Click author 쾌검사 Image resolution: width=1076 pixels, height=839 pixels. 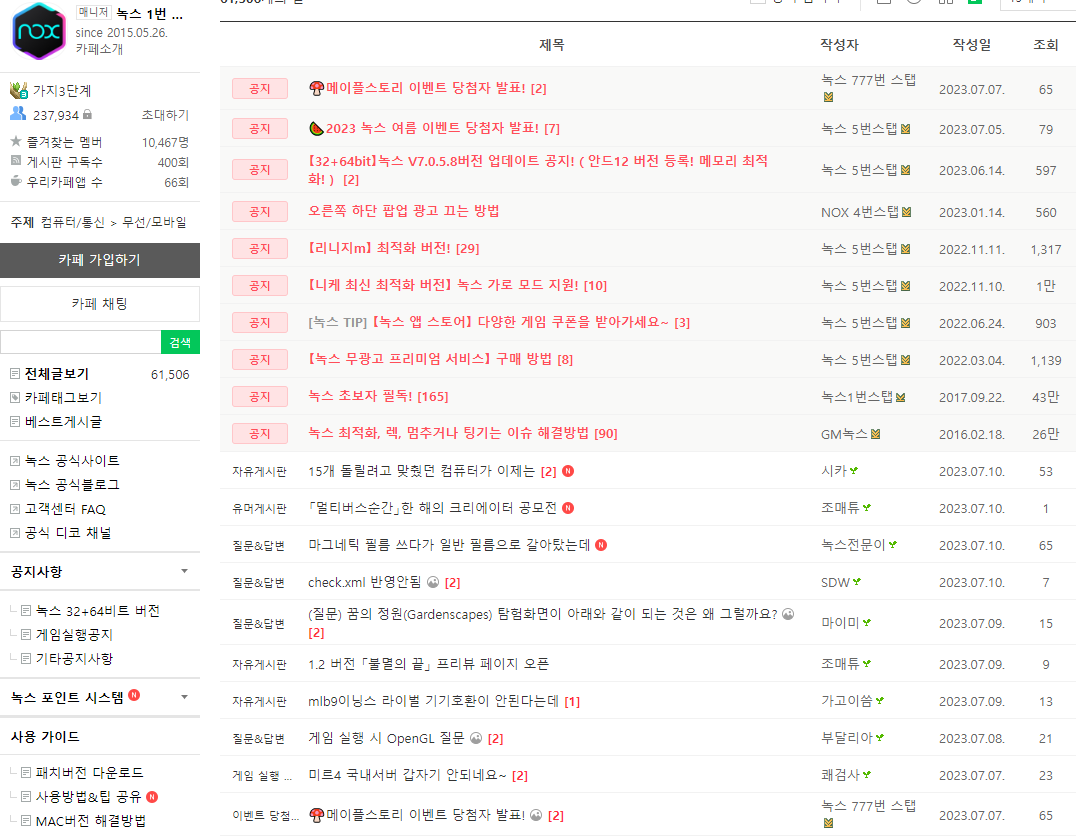840,775
